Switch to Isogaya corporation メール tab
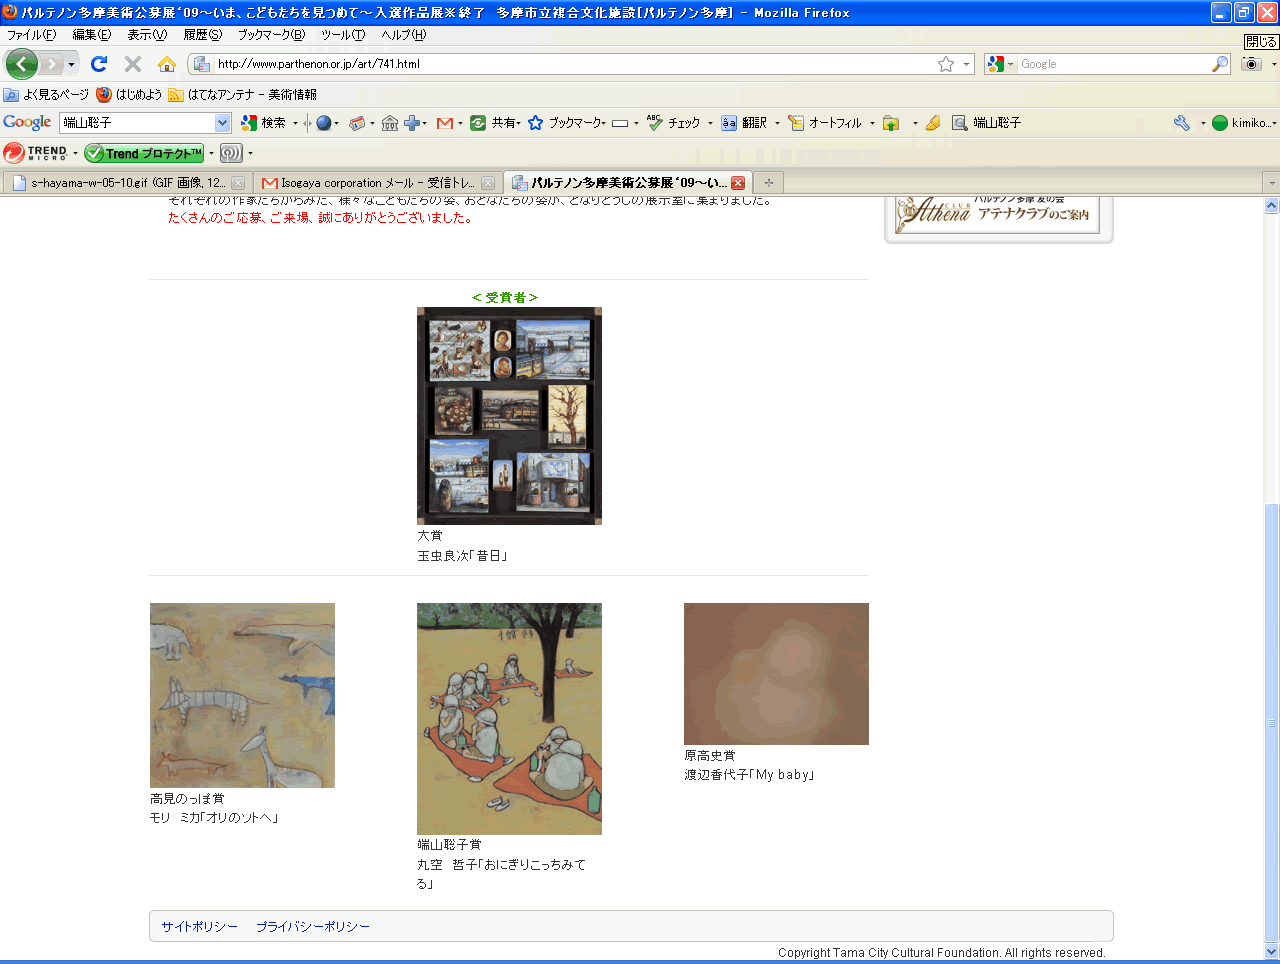This screenshot has height=964, width=1280. click(376, 183)
